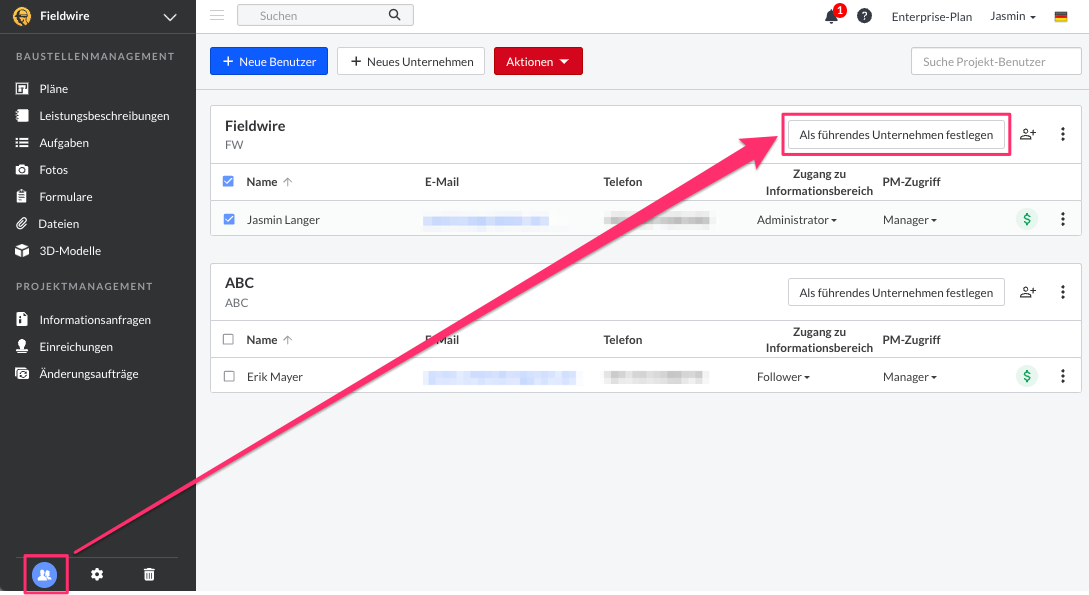
Task: Click Neues Unternehmen button
Action: (x=411, y=61)
